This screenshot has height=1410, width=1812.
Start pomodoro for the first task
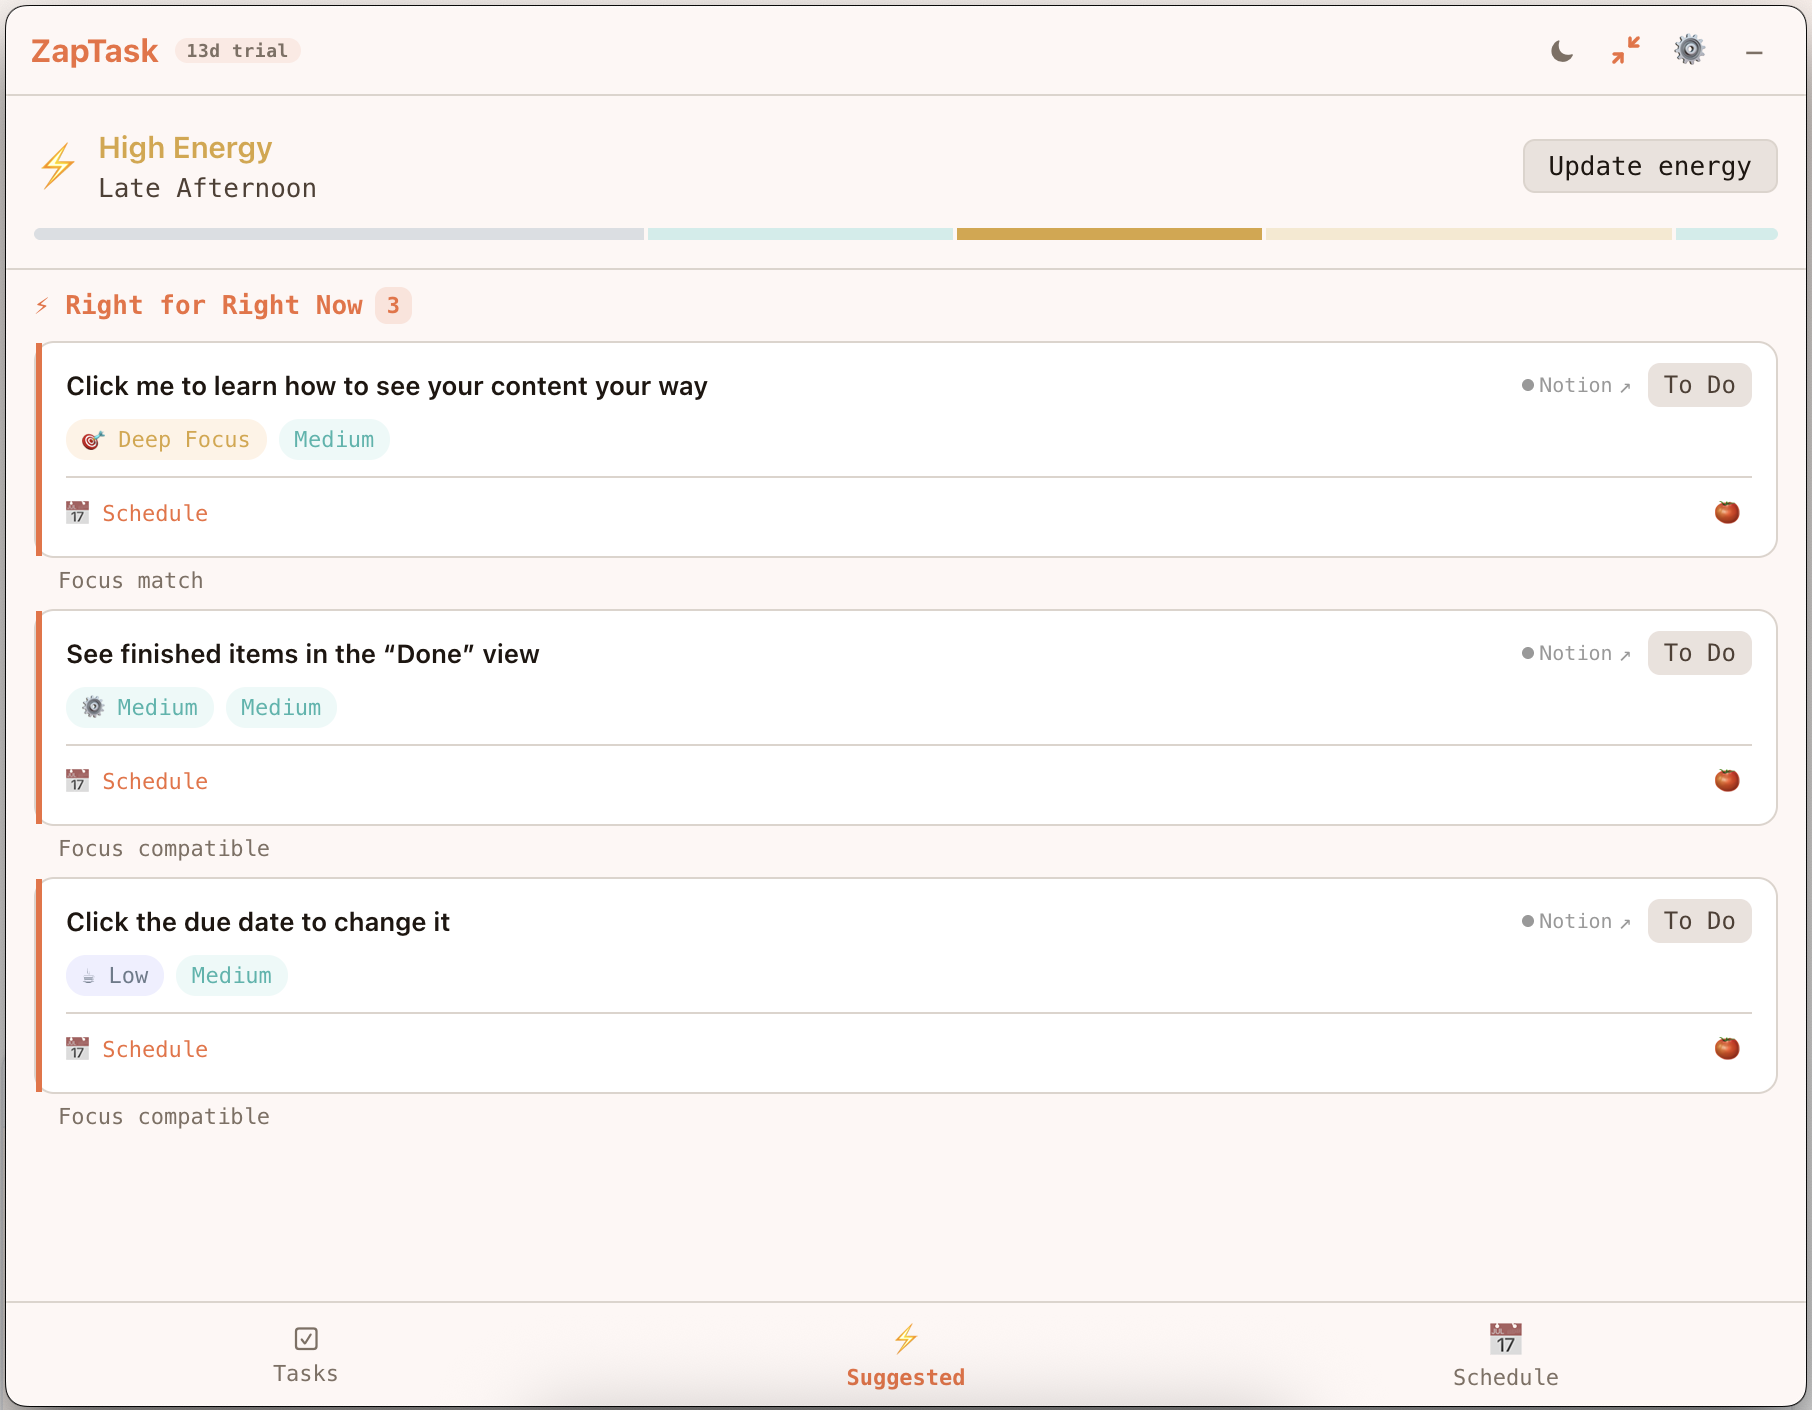tap(1726, 513)
